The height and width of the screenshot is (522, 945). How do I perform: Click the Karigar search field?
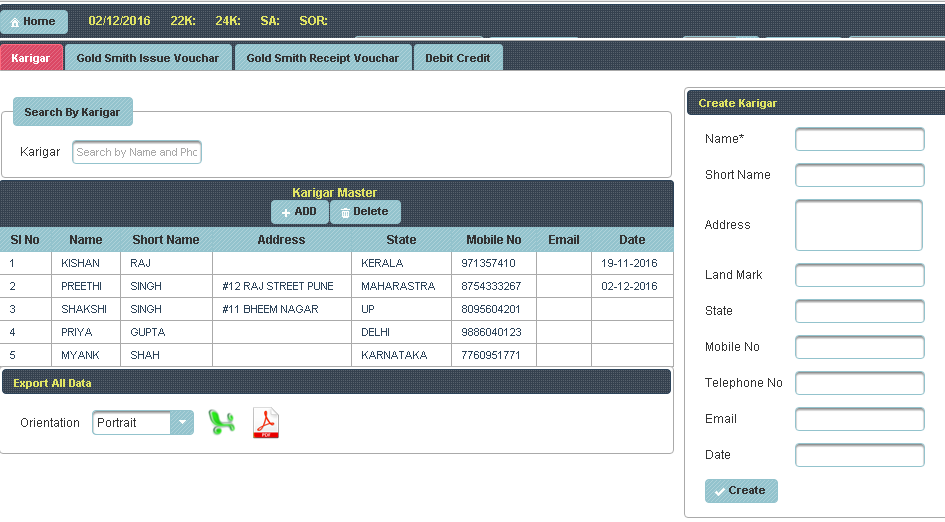[137, 152]
